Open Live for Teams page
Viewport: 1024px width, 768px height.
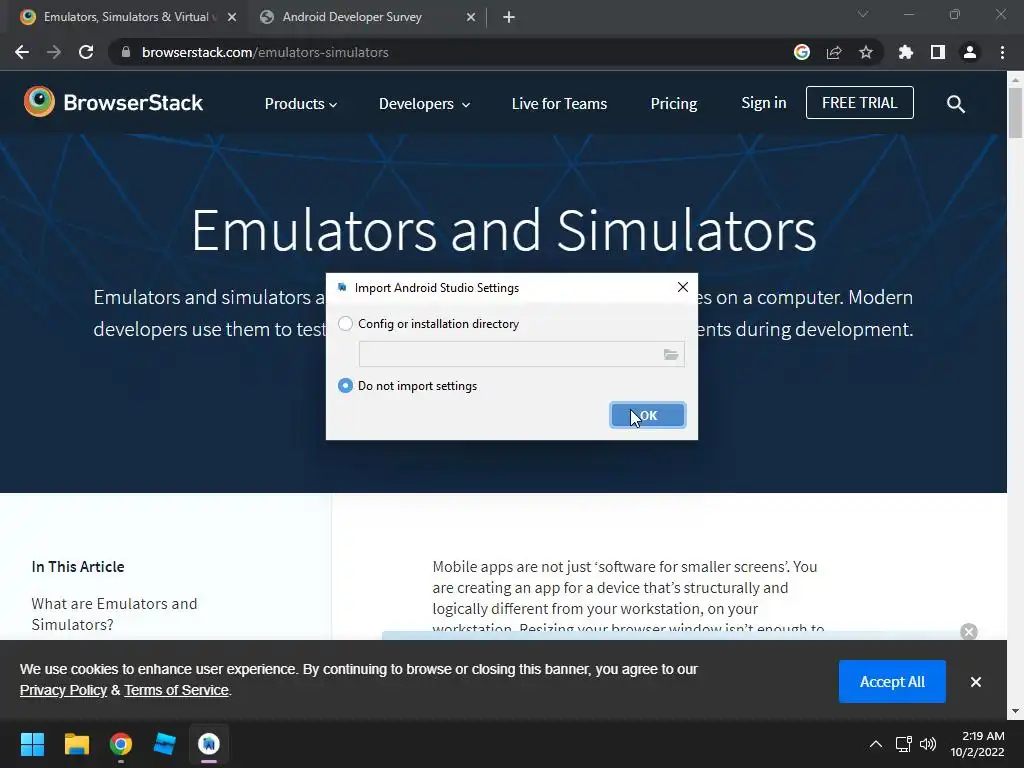(560, 104)
